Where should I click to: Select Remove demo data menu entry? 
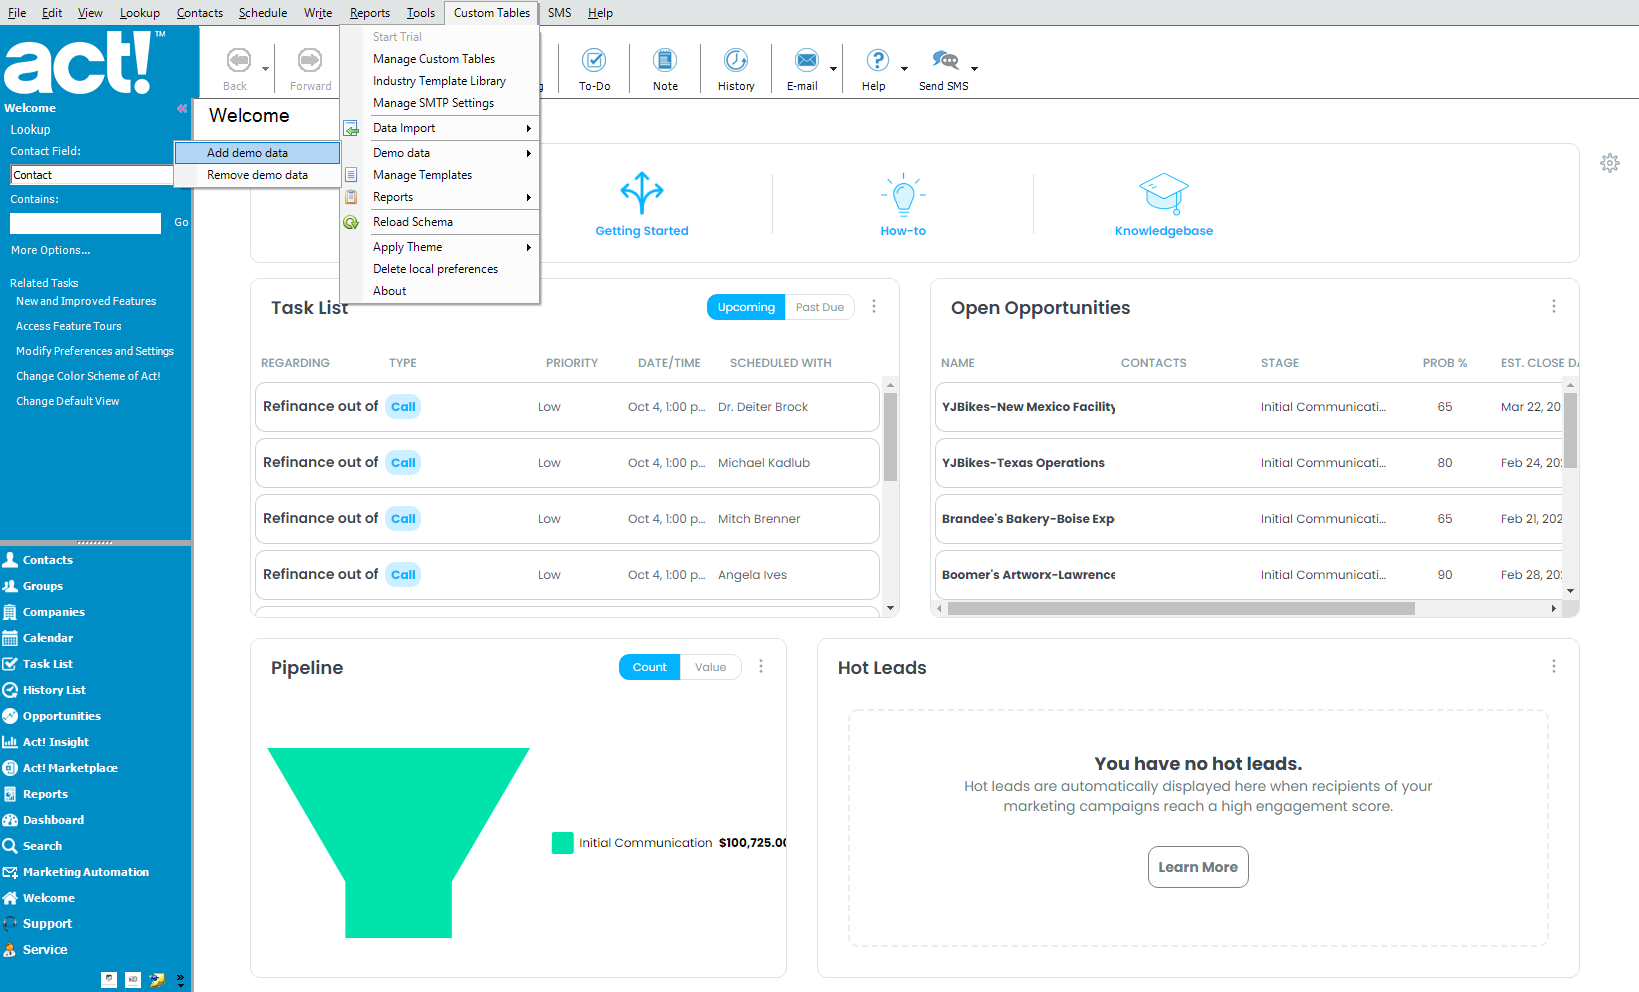[257, 175]
